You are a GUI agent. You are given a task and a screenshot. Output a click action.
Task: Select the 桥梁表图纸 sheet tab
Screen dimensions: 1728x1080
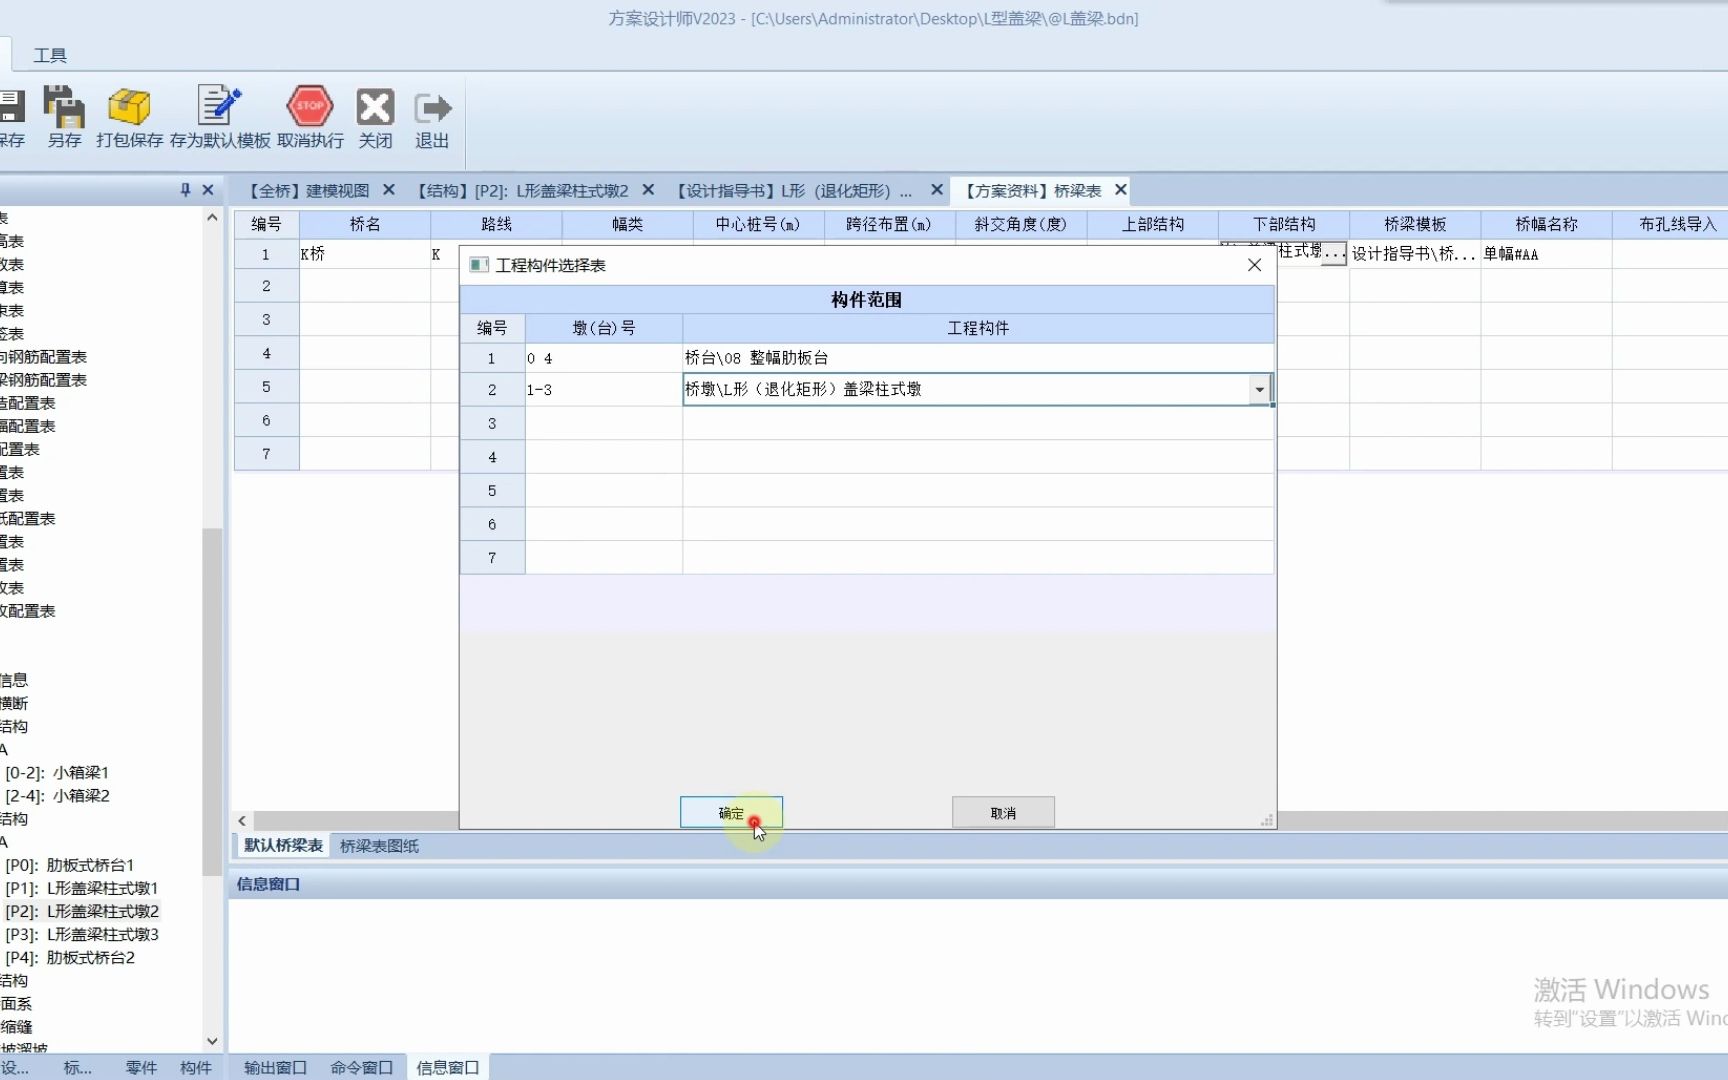379,846
